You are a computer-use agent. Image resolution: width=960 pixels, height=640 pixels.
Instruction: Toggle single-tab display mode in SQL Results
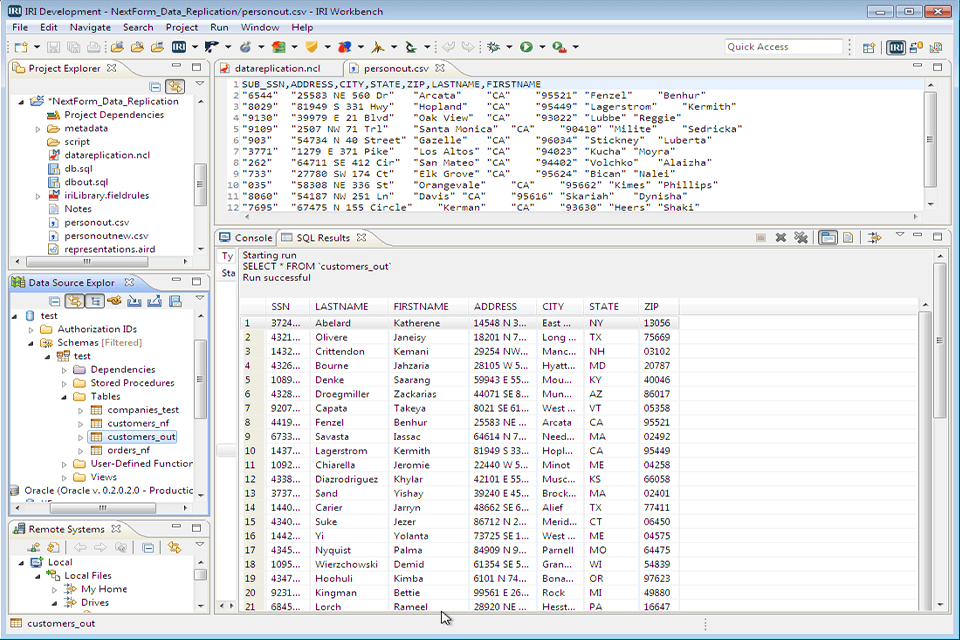(x=828, y=238)
